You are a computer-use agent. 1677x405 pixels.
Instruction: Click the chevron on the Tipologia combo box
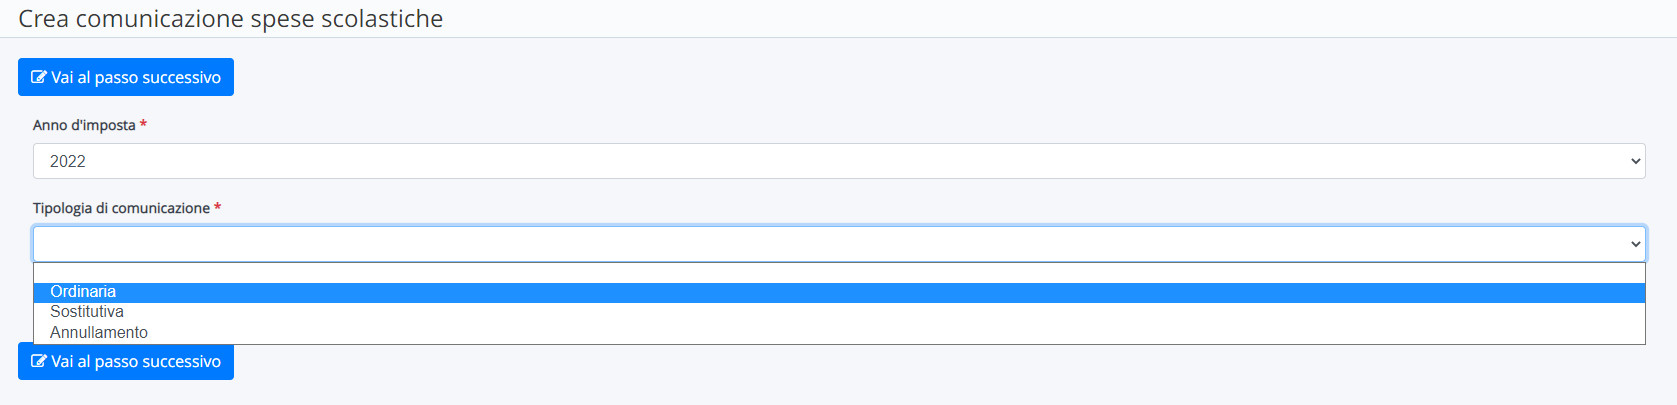click(x=1636, y=244)
